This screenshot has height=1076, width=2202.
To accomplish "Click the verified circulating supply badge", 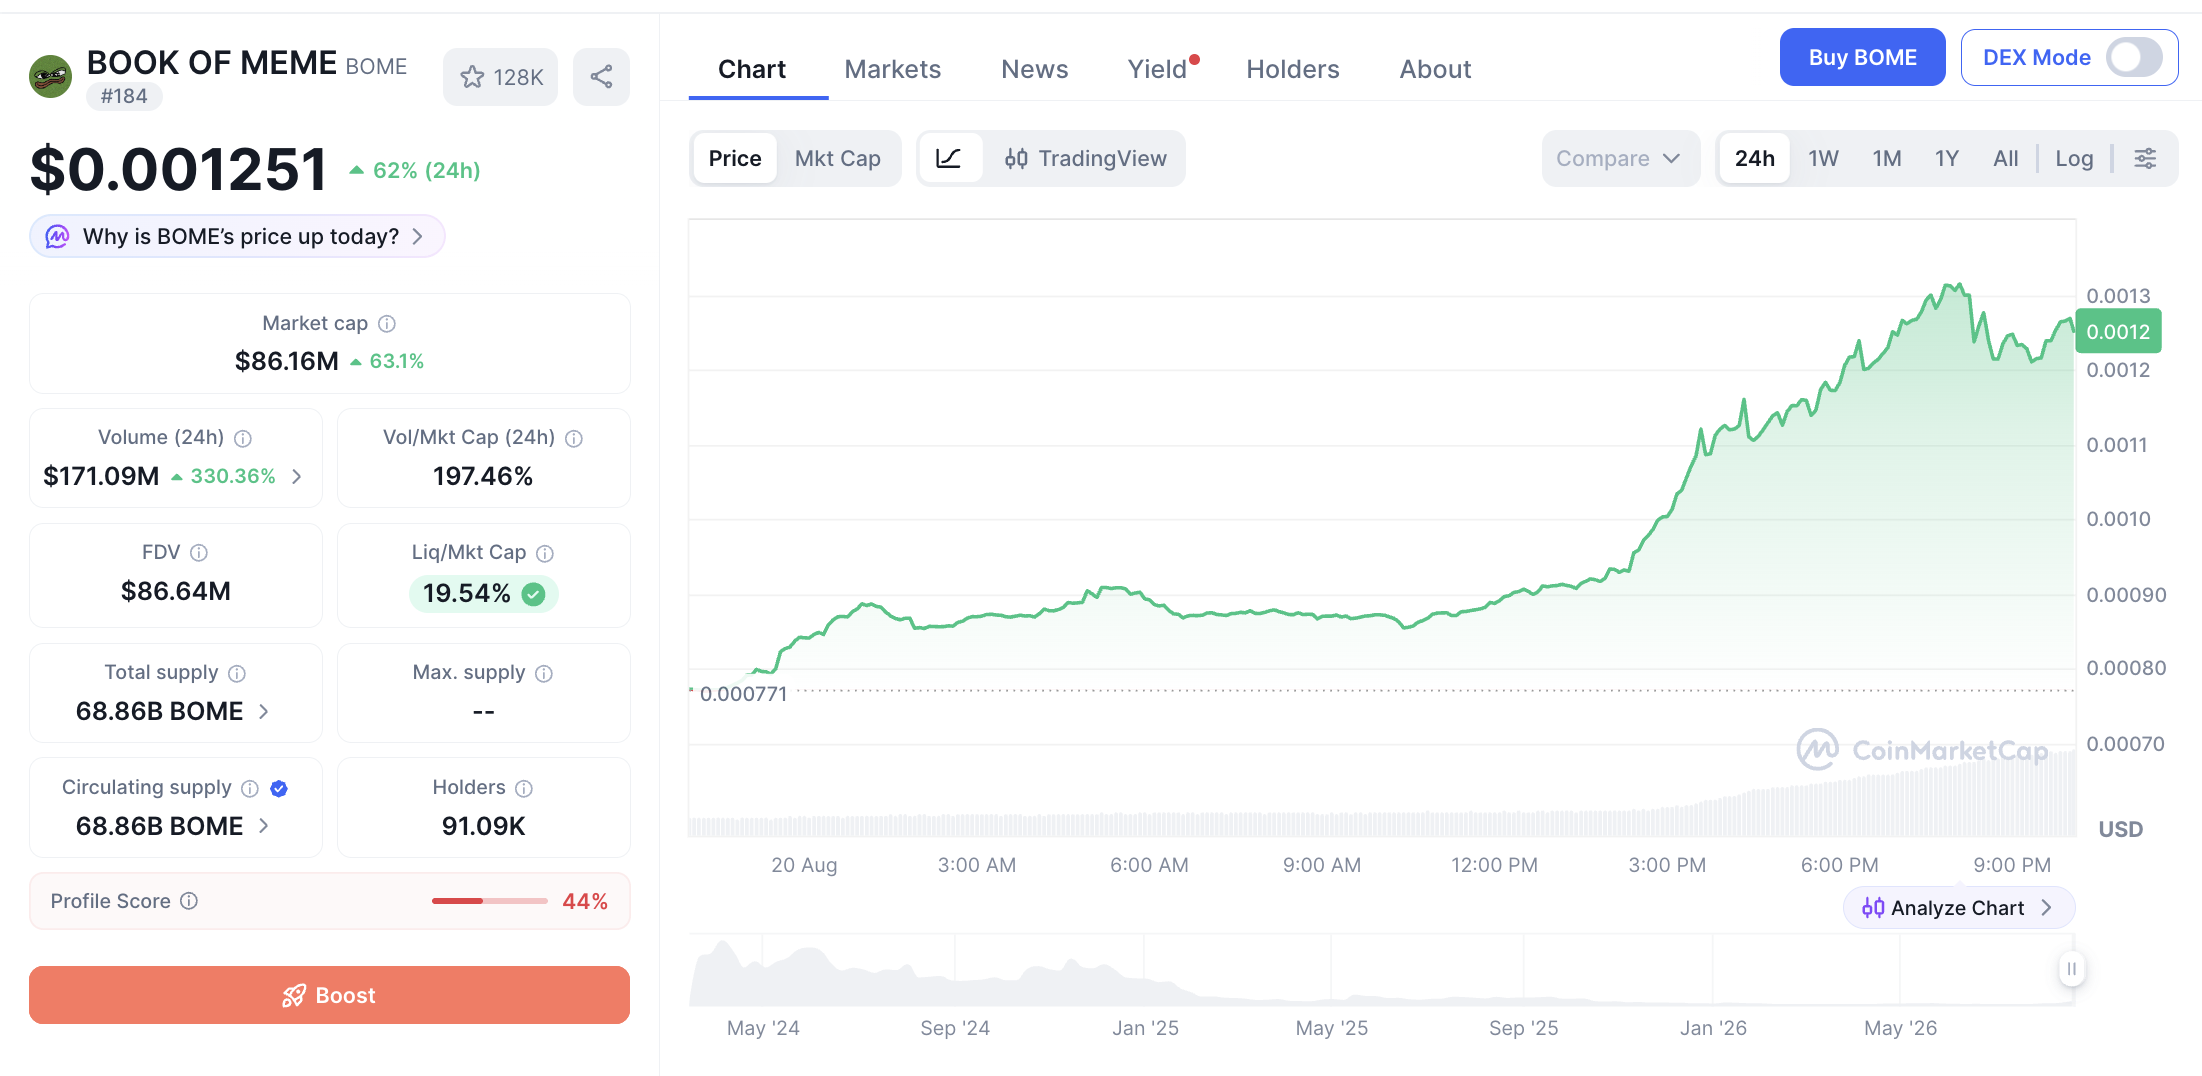I will coord(279,788).
